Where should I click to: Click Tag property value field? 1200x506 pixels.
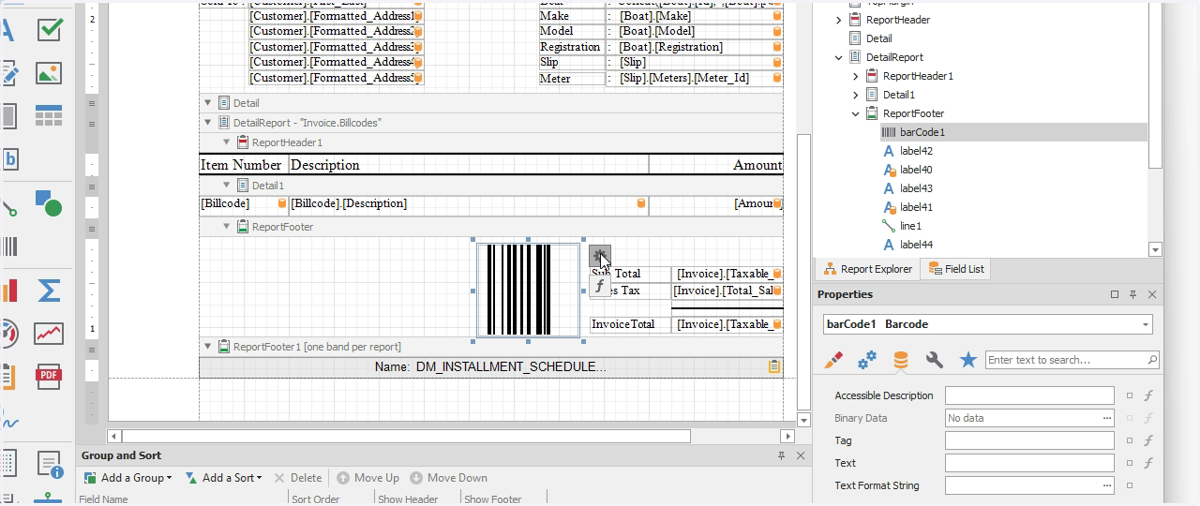[1029, 441]
